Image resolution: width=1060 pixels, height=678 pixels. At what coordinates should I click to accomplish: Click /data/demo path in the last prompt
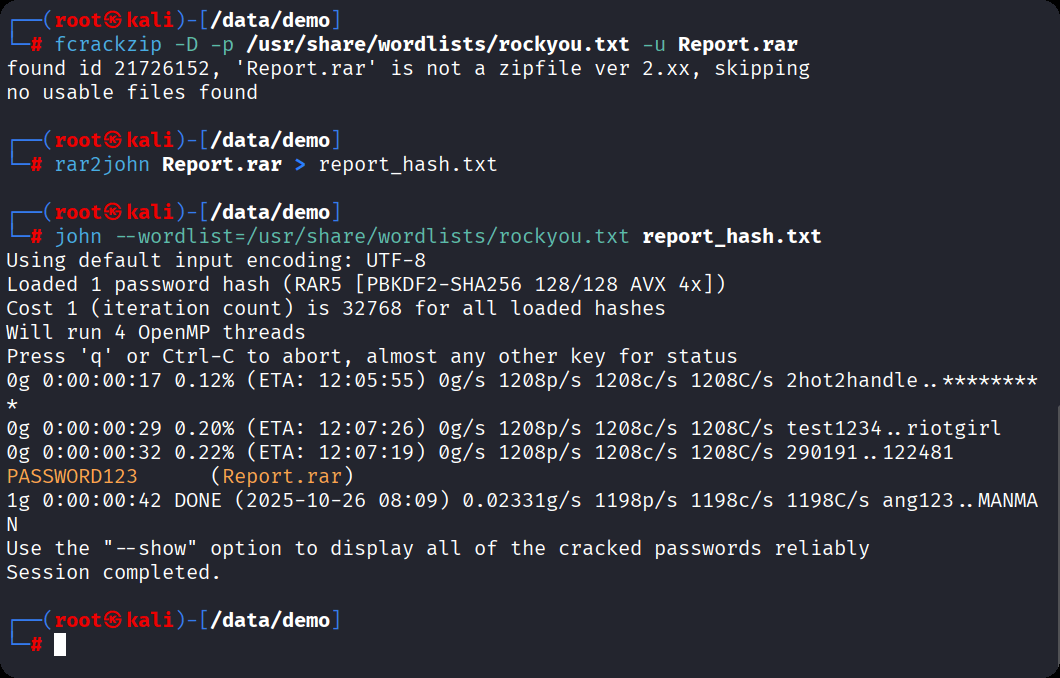pyautogui.click(x=269, y=621)
